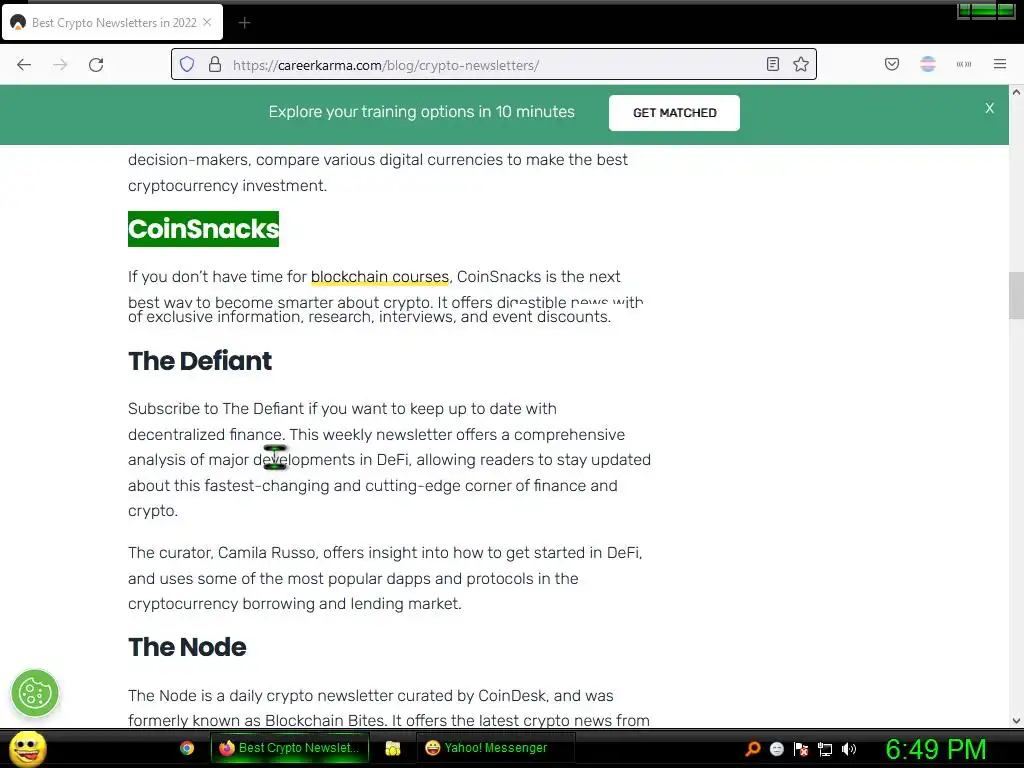Image resolution: width=1024 pixels, height=768 pixels.
Task: Click the 'Explore your training options' banner text
Action: pyautogui.click(x=421, y=112)
